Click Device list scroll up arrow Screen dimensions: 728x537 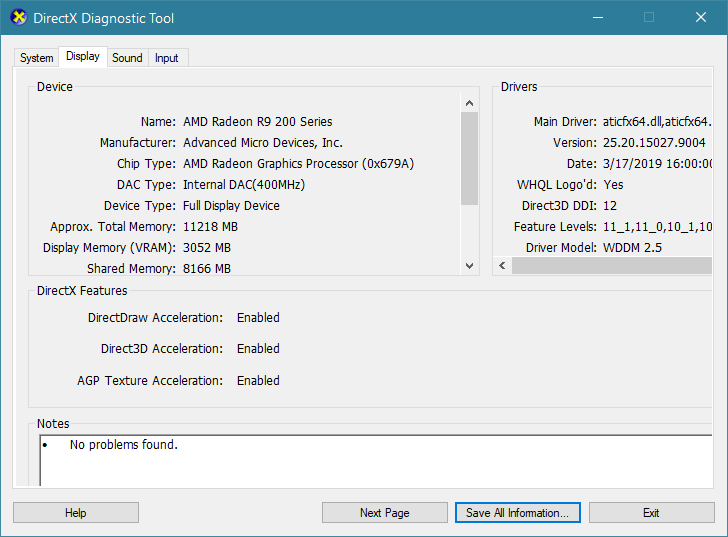469,103
